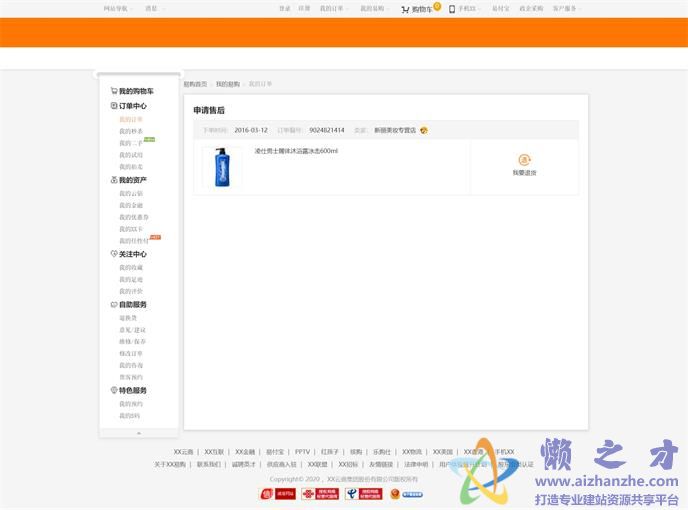Image resolution: width=688 pixels, height=510 pixels.
Task: Go to second breadcrumb link 我的易购
Action: (228, 84)
